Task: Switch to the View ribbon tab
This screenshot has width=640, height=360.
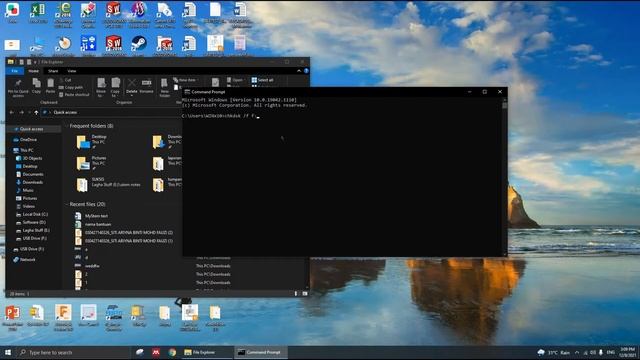Action: tap(72, 71)
